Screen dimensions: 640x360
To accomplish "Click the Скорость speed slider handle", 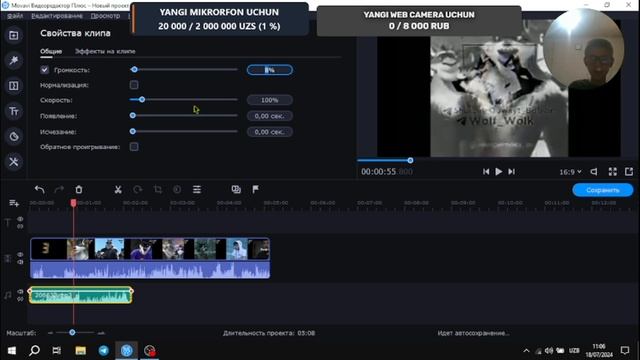I will point(142,100).
